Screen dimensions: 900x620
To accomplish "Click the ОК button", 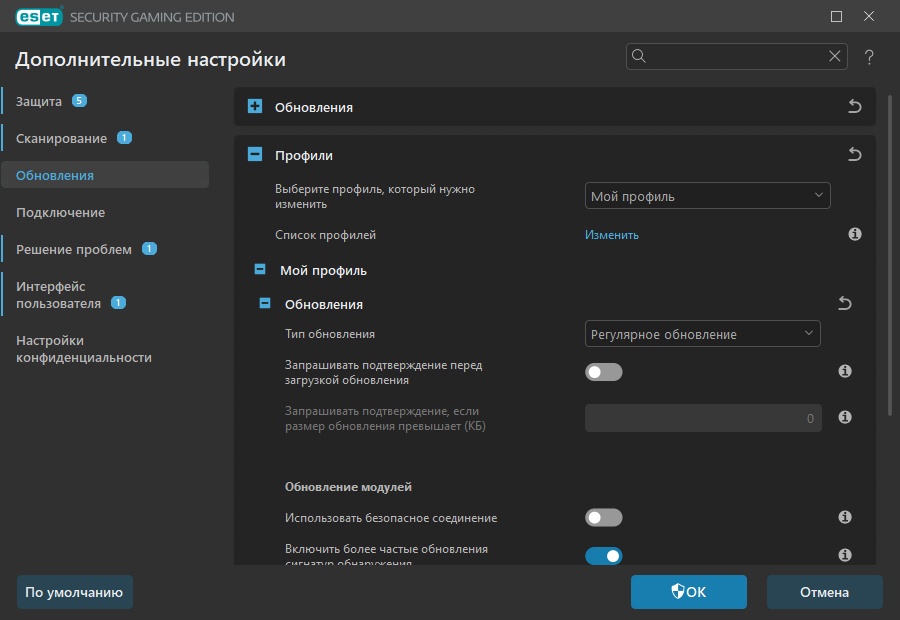I will click(x=689, y=592).
